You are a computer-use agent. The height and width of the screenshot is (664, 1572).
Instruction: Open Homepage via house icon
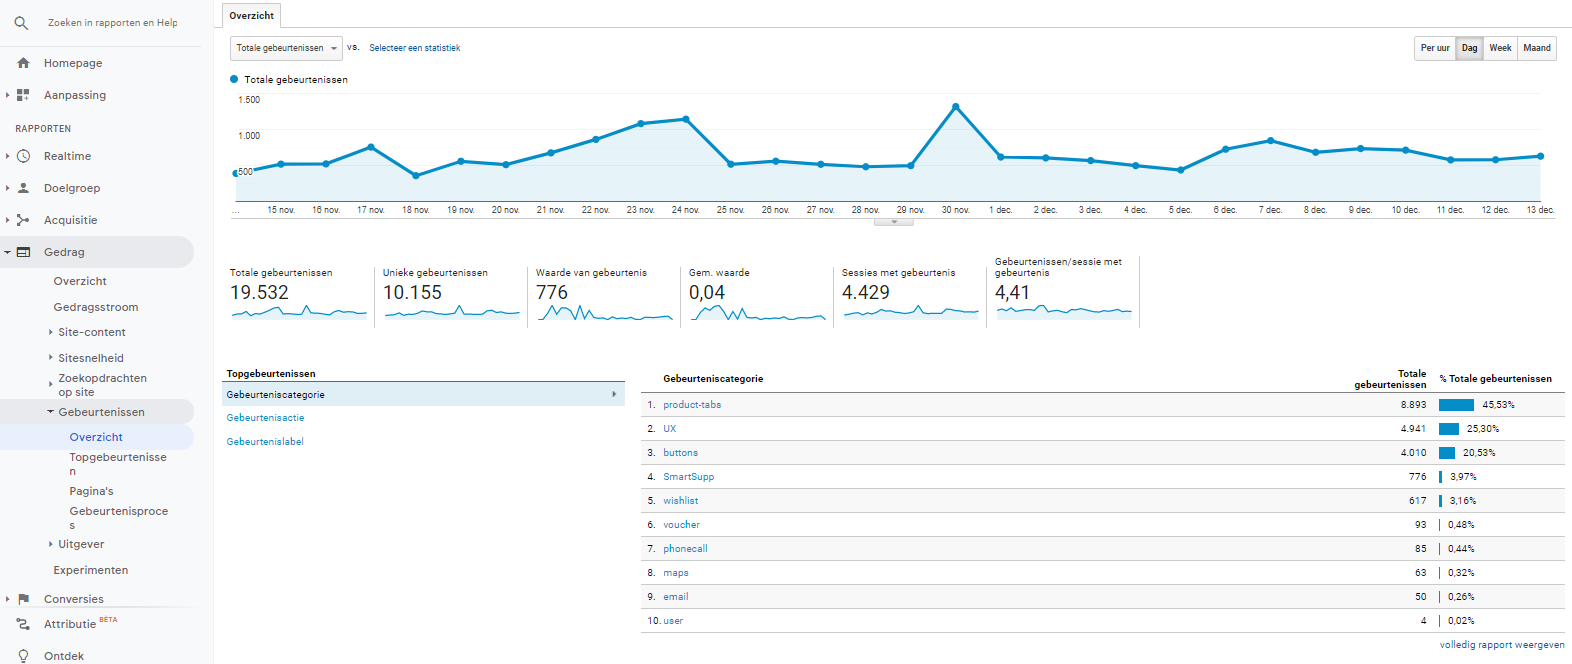tap(23, 63)
